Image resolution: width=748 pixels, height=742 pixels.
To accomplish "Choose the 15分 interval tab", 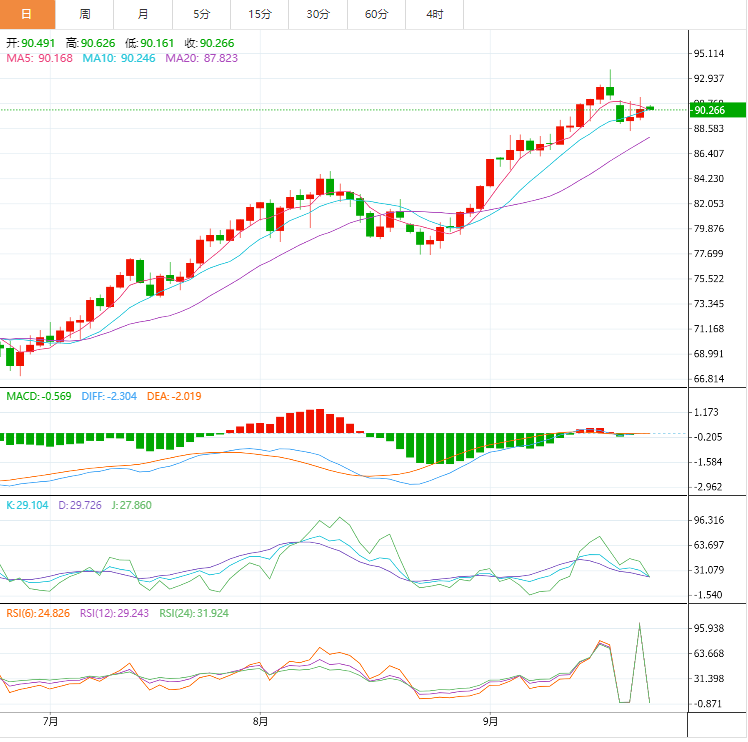I will 260,14.
